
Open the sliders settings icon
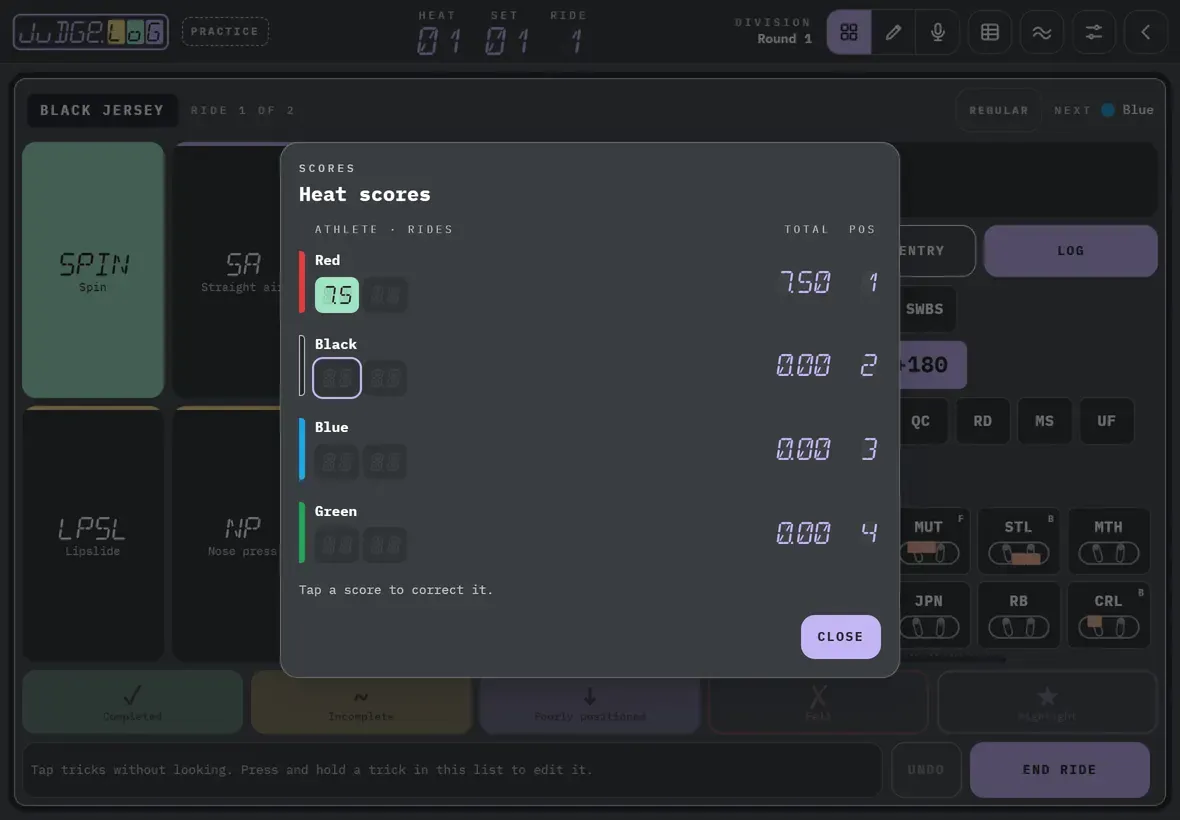(x=1093, y=32)
